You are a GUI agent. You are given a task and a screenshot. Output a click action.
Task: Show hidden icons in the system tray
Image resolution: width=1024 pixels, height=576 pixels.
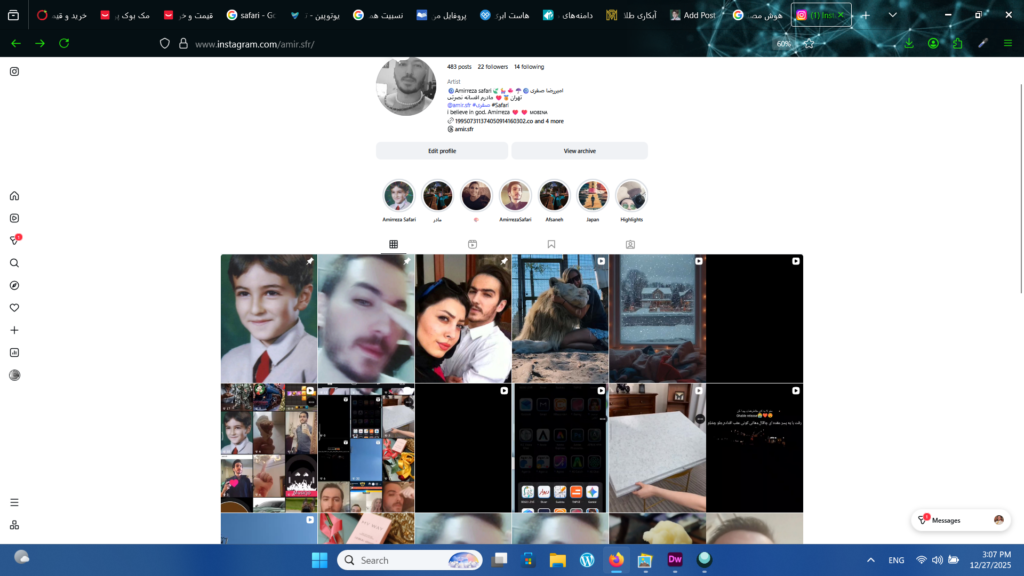coord(870,560)
